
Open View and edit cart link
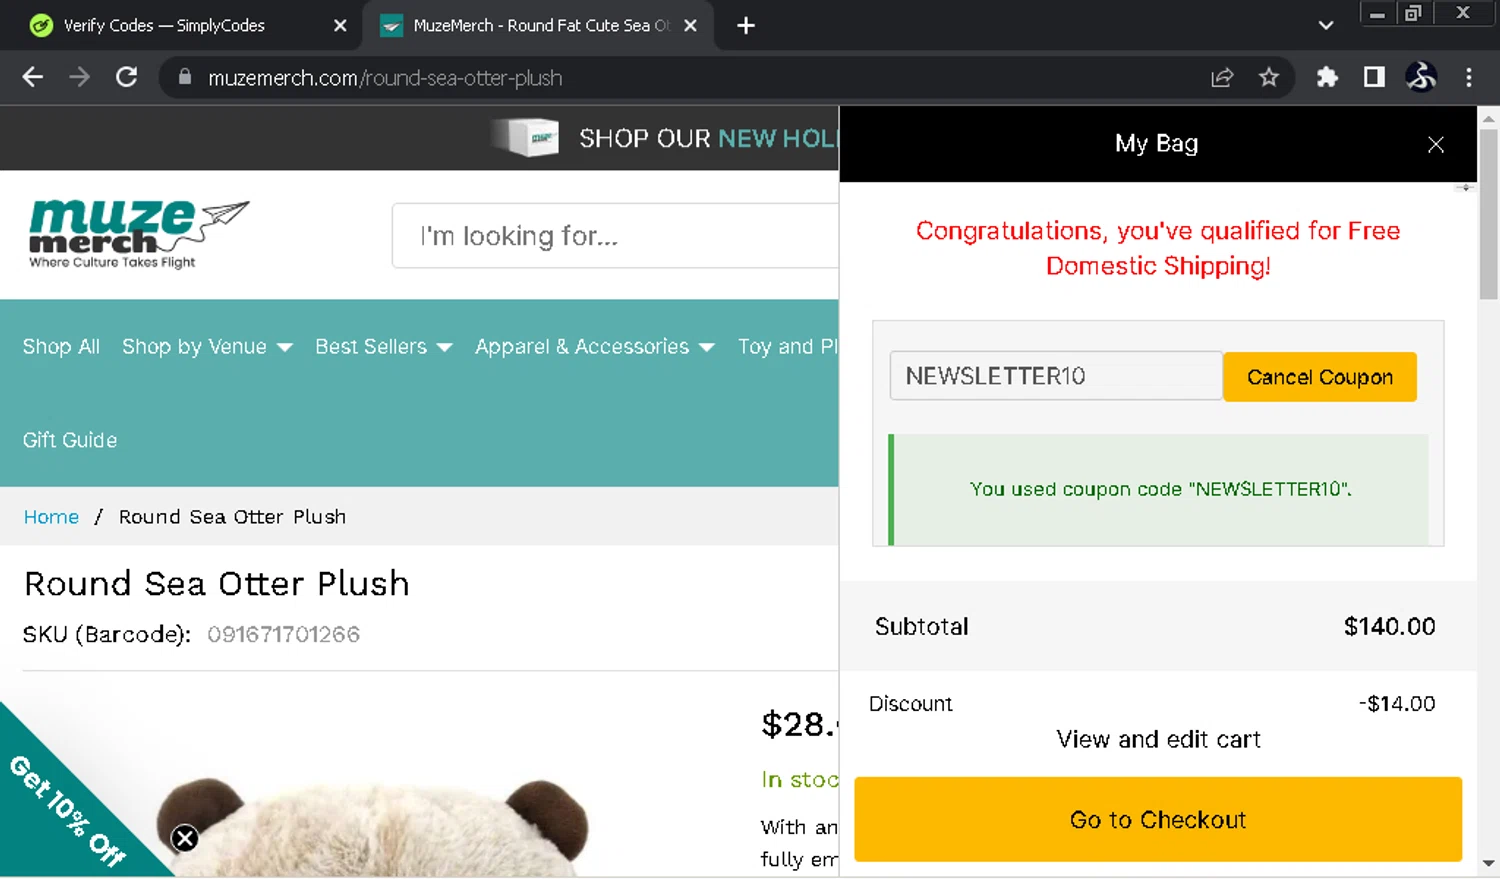click(1158, 739)
